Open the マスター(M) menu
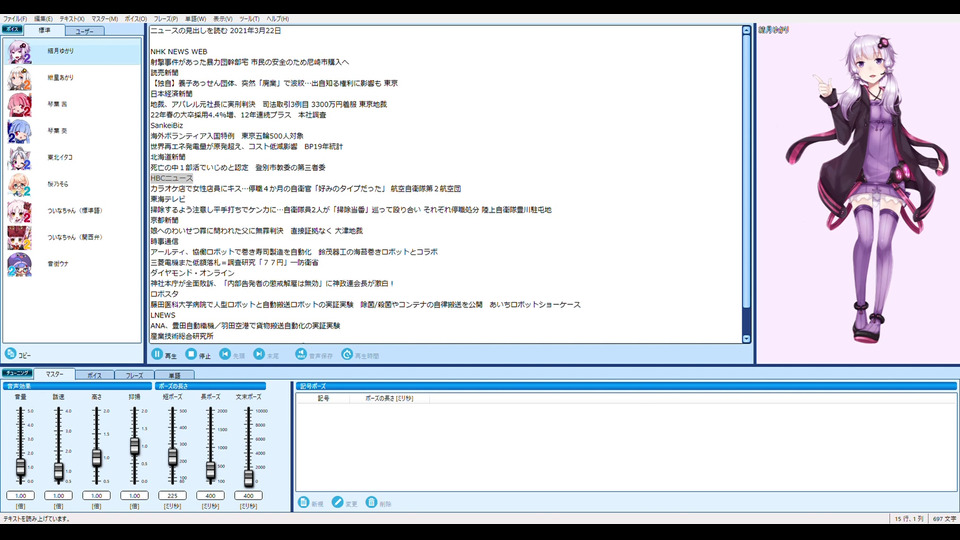This screenshot has height=540, width=960. (x=105, y=19)
